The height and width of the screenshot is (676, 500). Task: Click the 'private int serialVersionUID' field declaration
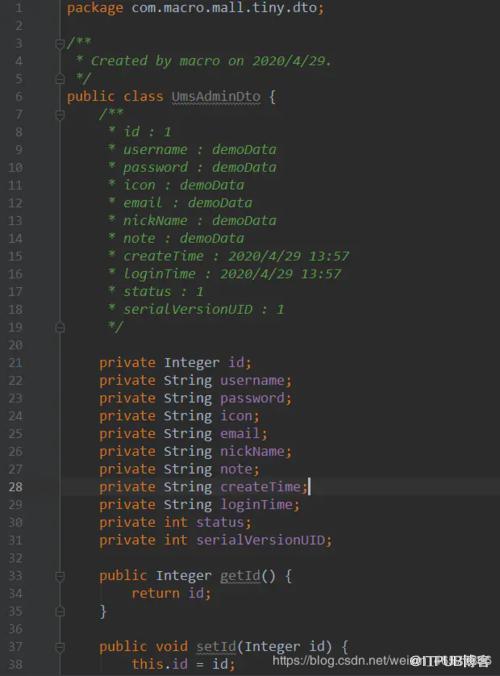[x=216, y=540]
